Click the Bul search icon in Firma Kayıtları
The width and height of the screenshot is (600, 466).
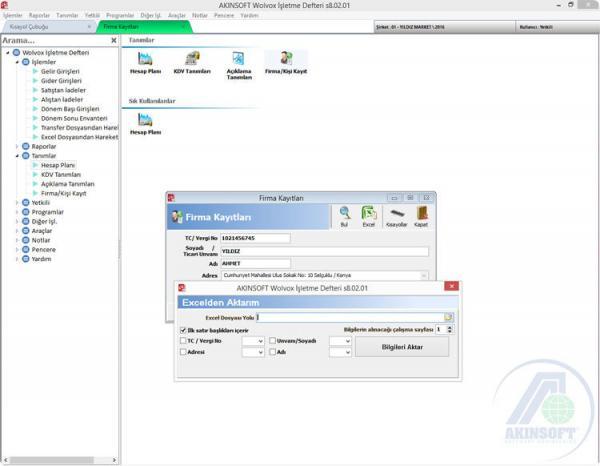(x=344, y=216)
